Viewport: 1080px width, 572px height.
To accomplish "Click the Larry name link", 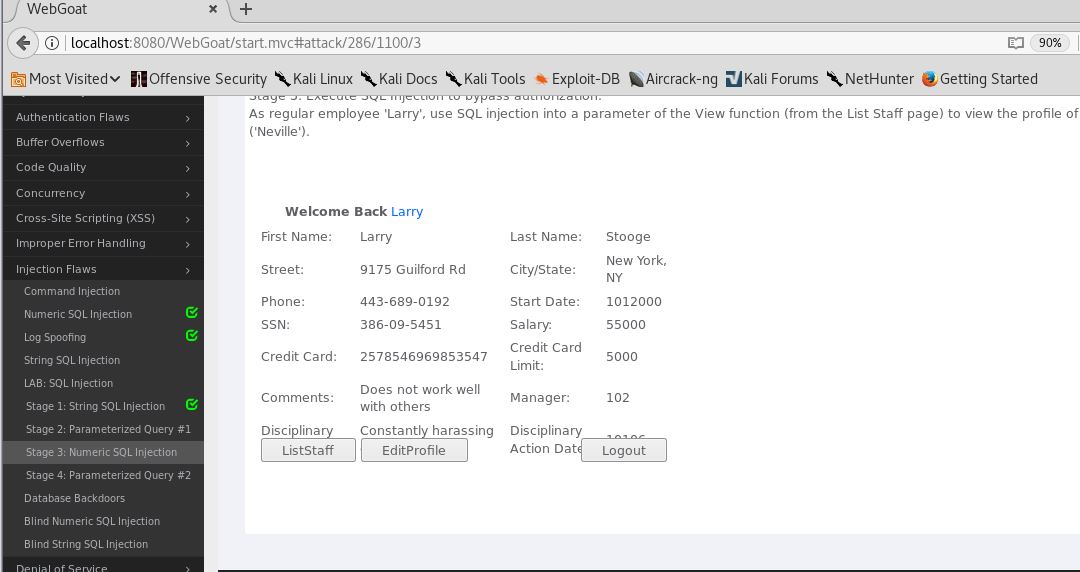I will (x=407, y=212).
